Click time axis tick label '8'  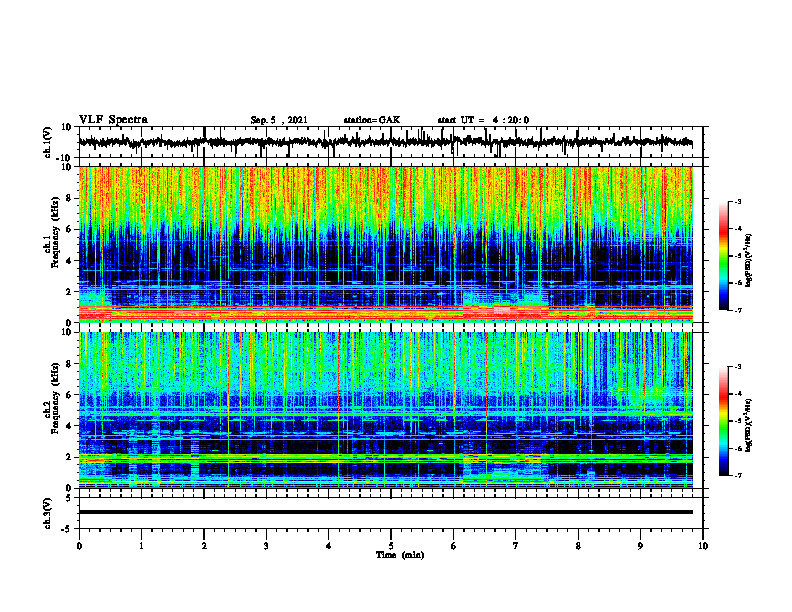578,546
